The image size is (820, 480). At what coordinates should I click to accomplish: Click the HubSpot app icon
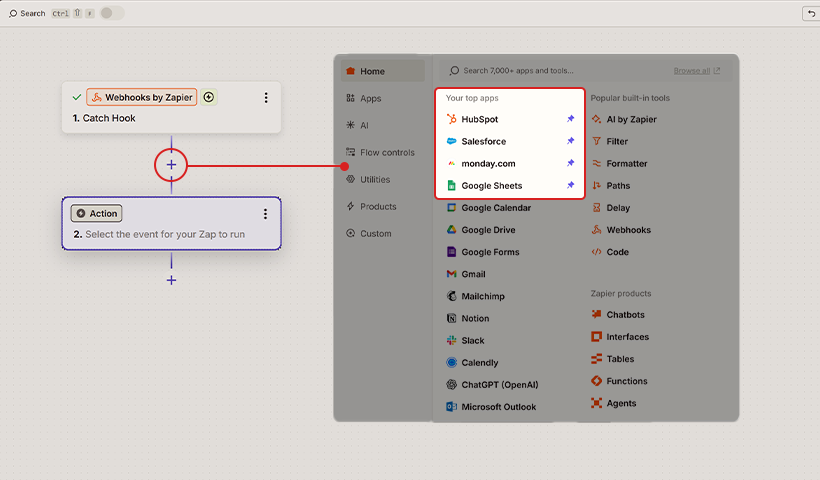(x=452, y=119)
